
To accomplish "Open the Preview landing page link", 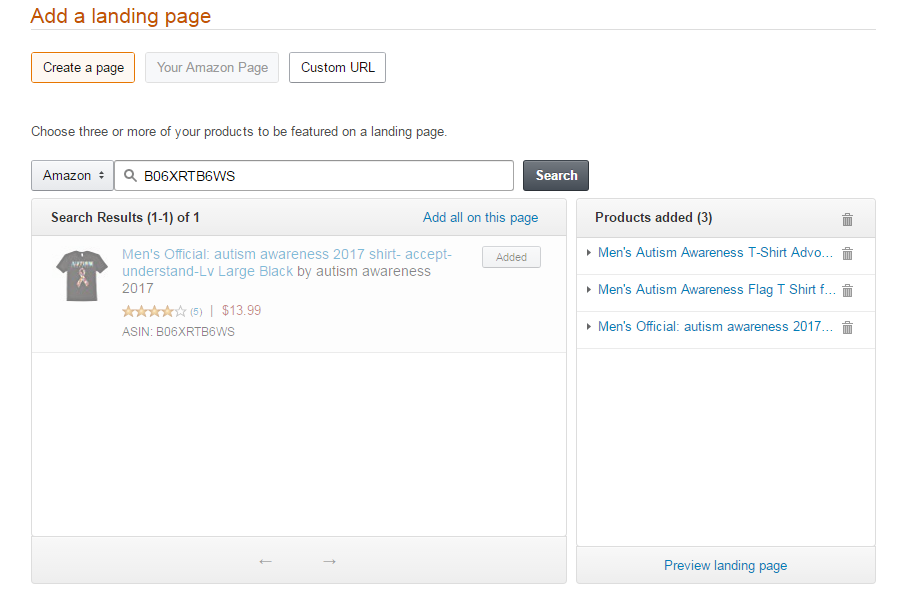I will click(725, 565).
